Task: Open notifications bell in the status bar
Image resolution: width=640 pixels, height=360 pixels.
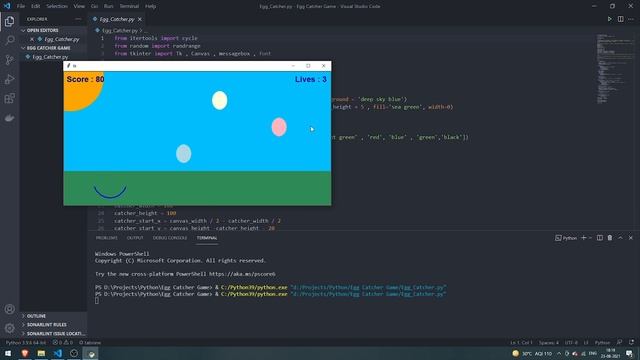Action: click(x=631, y=343)
